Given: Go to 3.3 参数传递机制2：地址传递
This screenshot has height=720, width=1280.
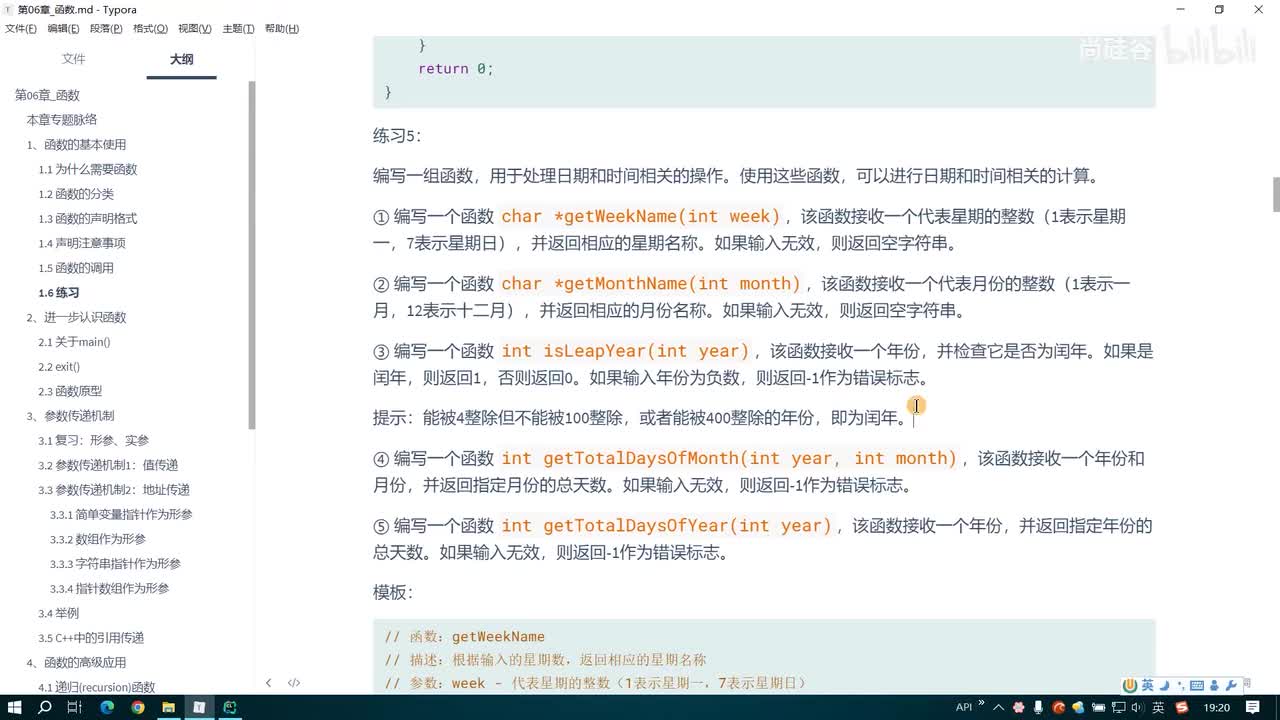Looking at the screenshot, I should click(x=114, y=490).
